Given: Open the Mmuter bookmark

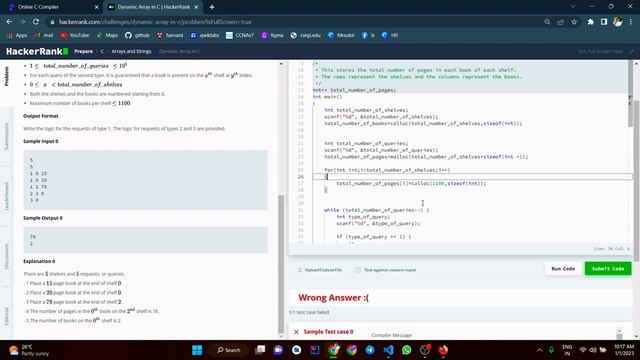Looking at the screenshot, I should point(341,36).
